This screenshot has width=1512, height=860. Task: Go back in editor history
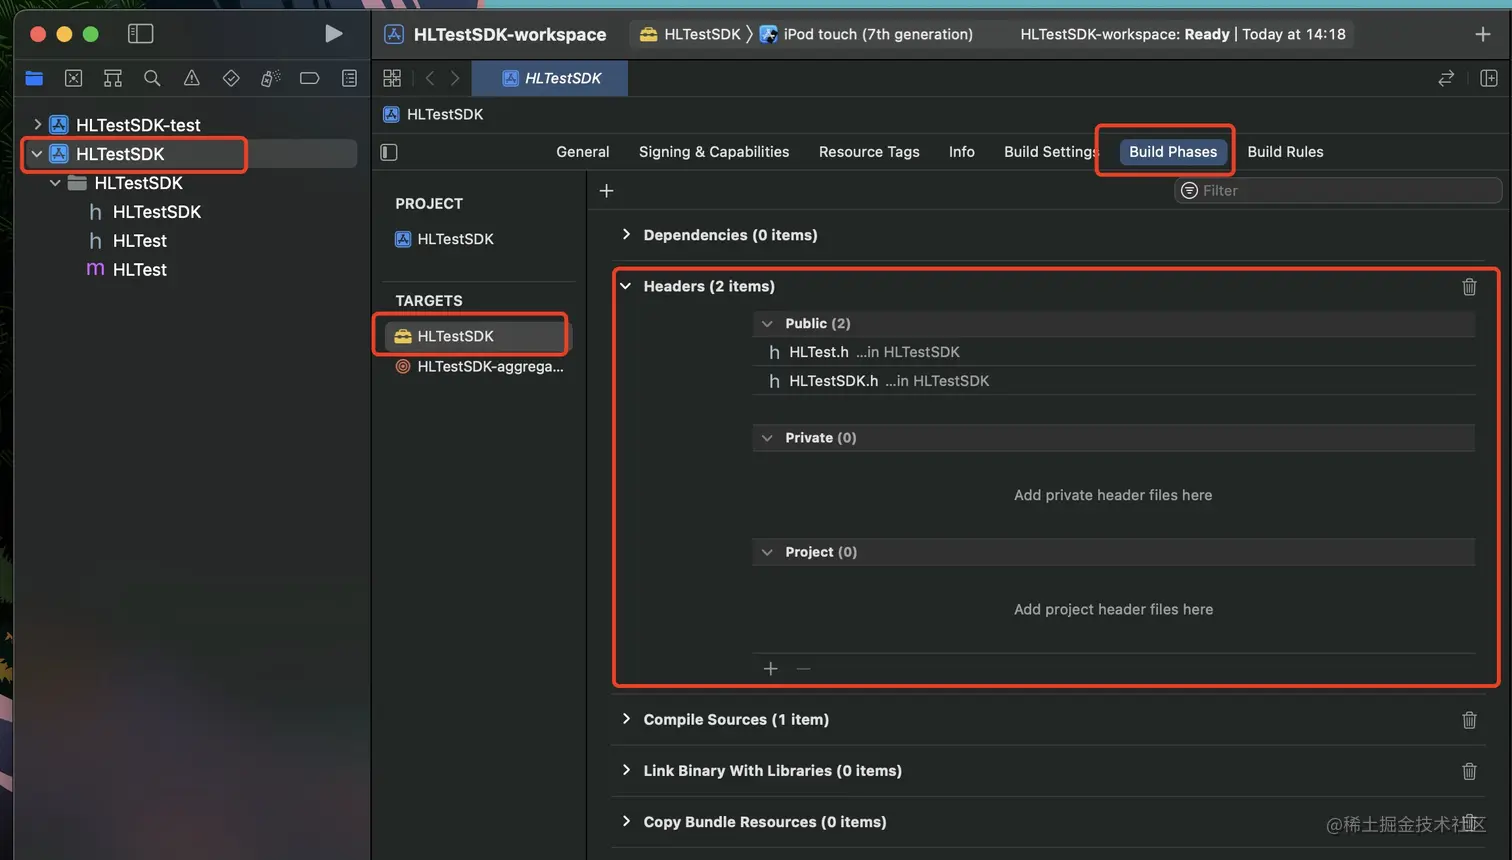click(x=430, y=78)
